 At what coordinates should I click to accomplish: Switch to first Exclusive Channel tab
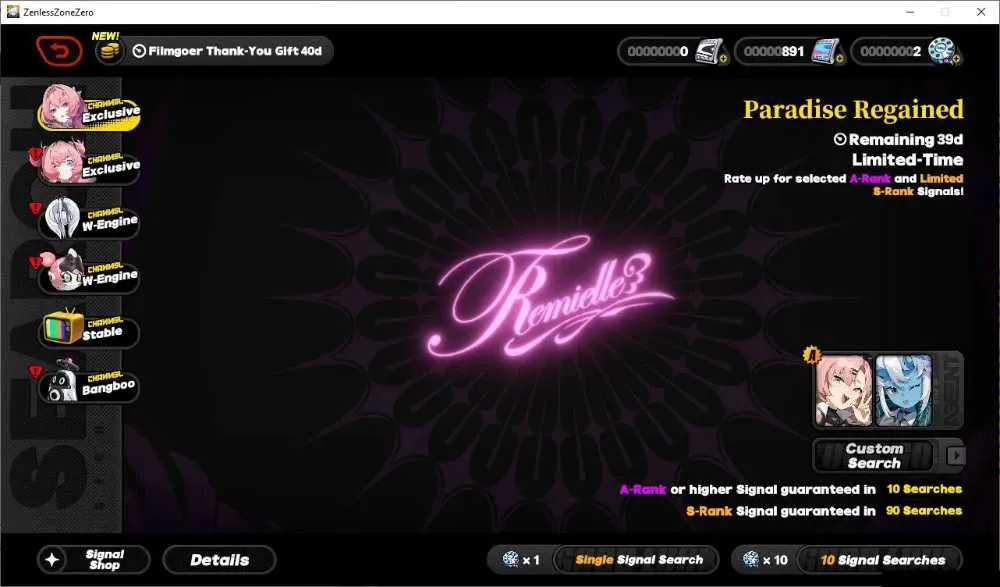coord(89,108)
